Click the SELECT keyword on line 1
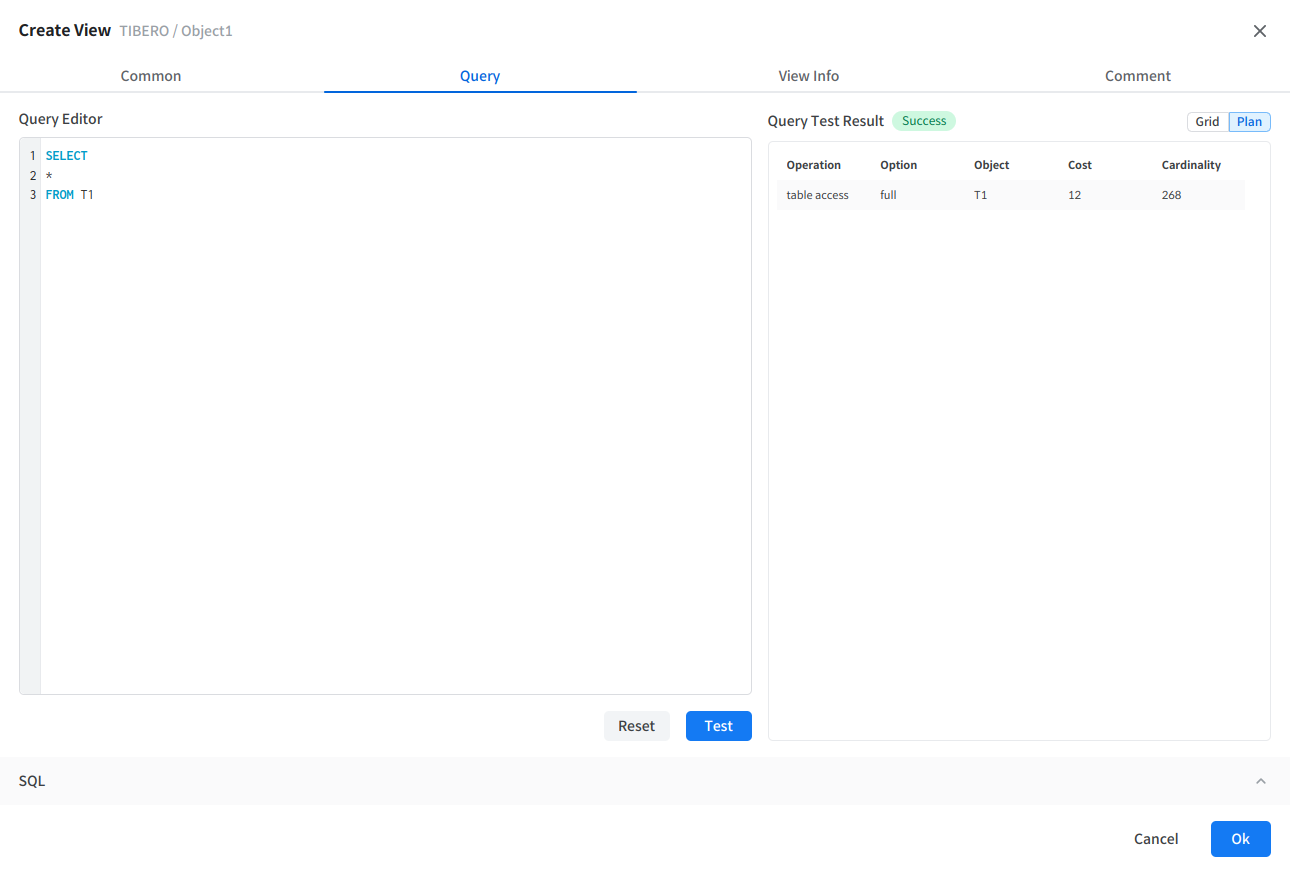 67,156
